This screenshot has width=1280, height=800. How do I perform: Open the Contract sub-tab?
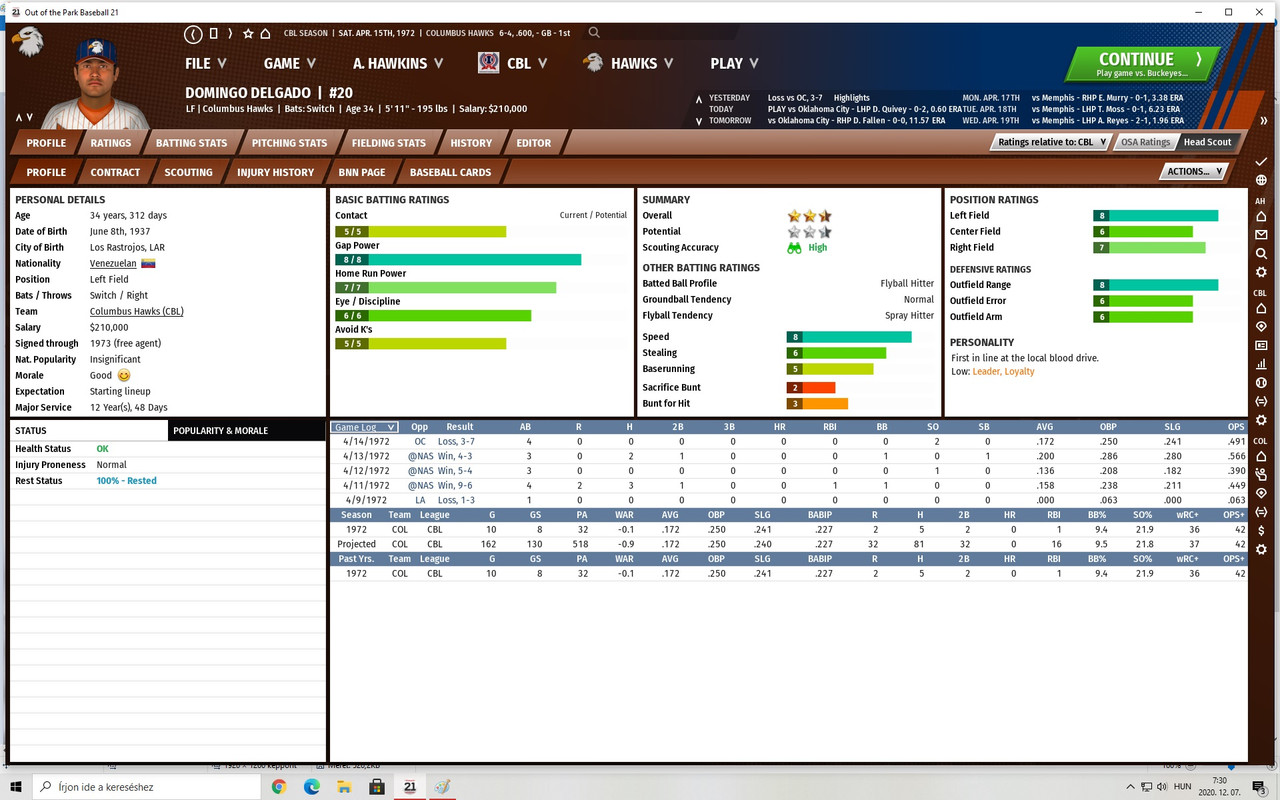[x=116, y=172]
